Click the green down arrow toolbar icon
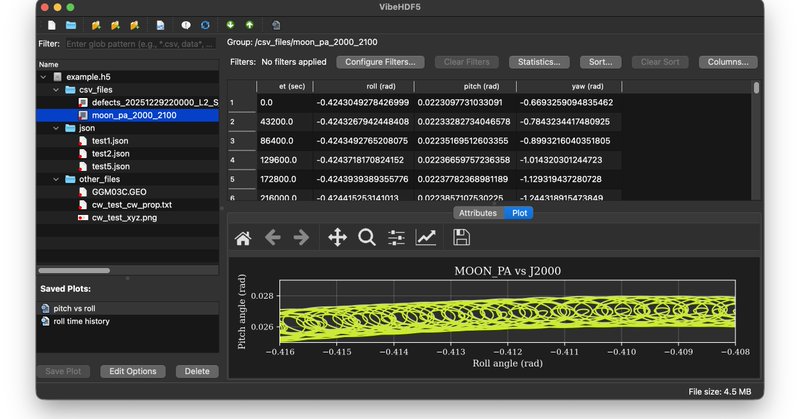The height and width of the screenshot is (419, 800). 230,24
